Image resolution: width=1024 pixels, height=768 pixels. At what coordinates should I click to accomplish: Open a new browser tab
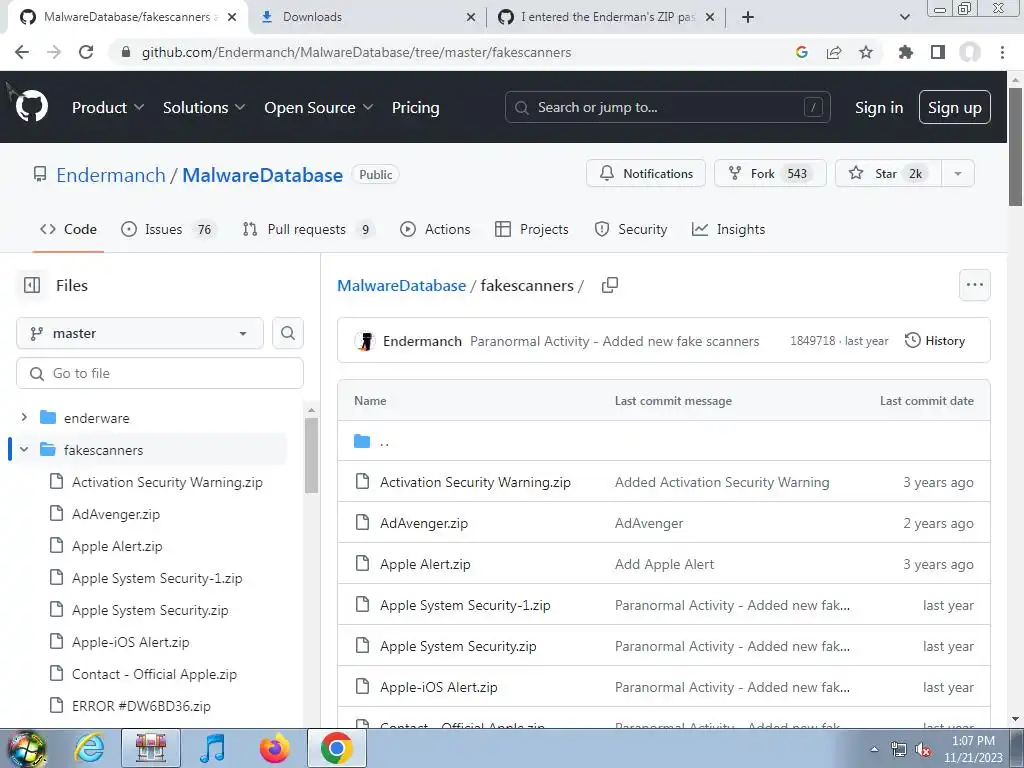(748, 17)
